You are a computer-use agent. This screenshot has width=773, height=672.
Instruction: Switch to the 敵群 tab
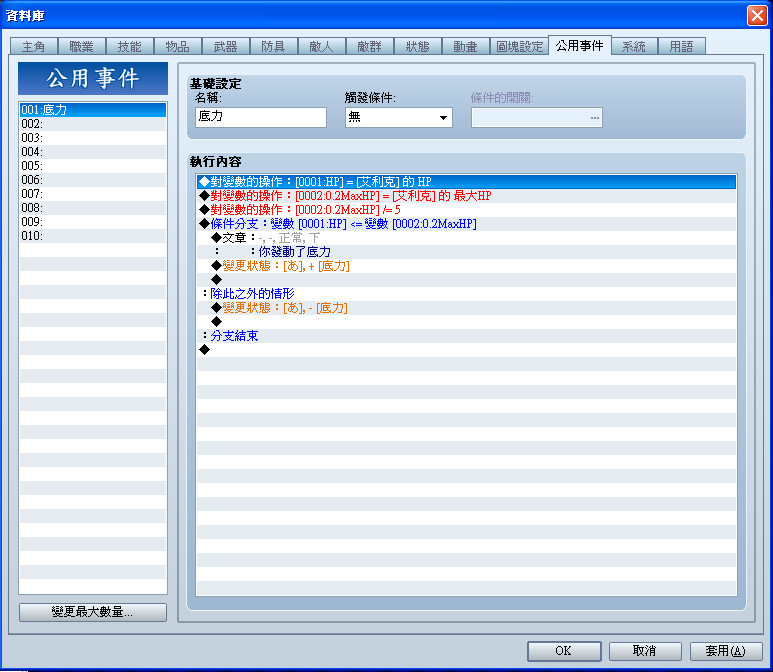tap(370, 46)
